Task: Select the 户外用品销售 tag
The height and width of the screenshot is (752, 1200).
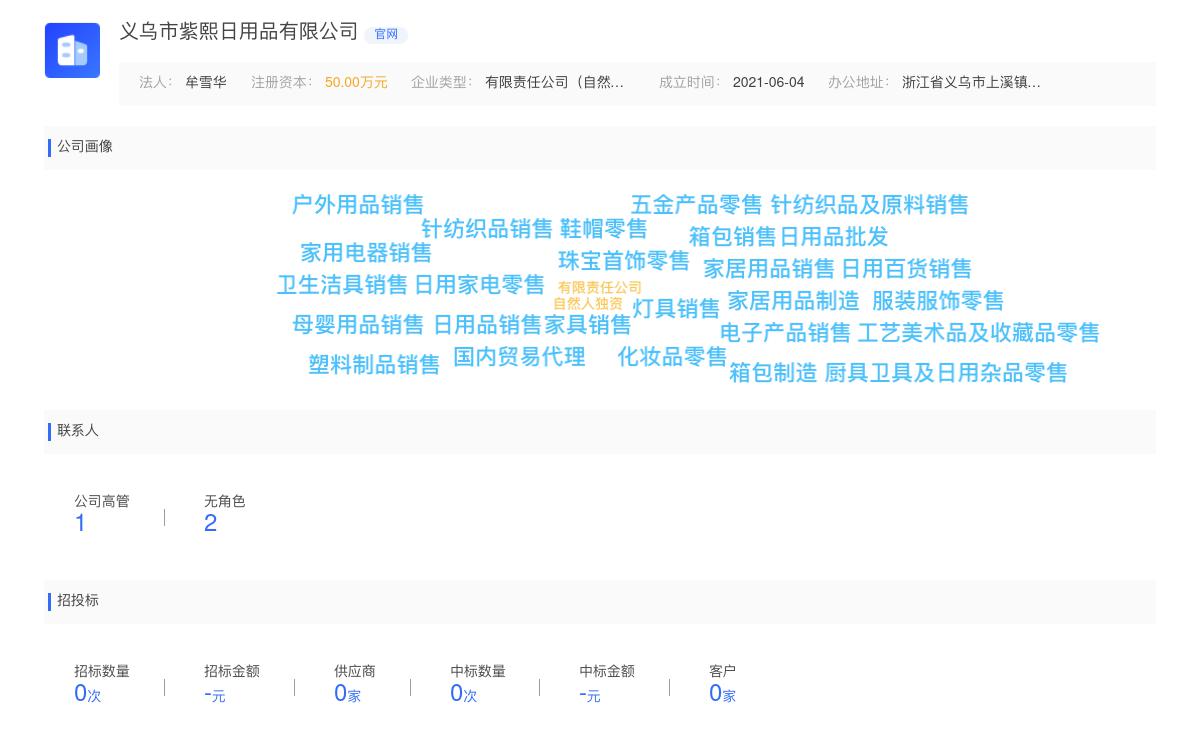Action: [358, 205]
